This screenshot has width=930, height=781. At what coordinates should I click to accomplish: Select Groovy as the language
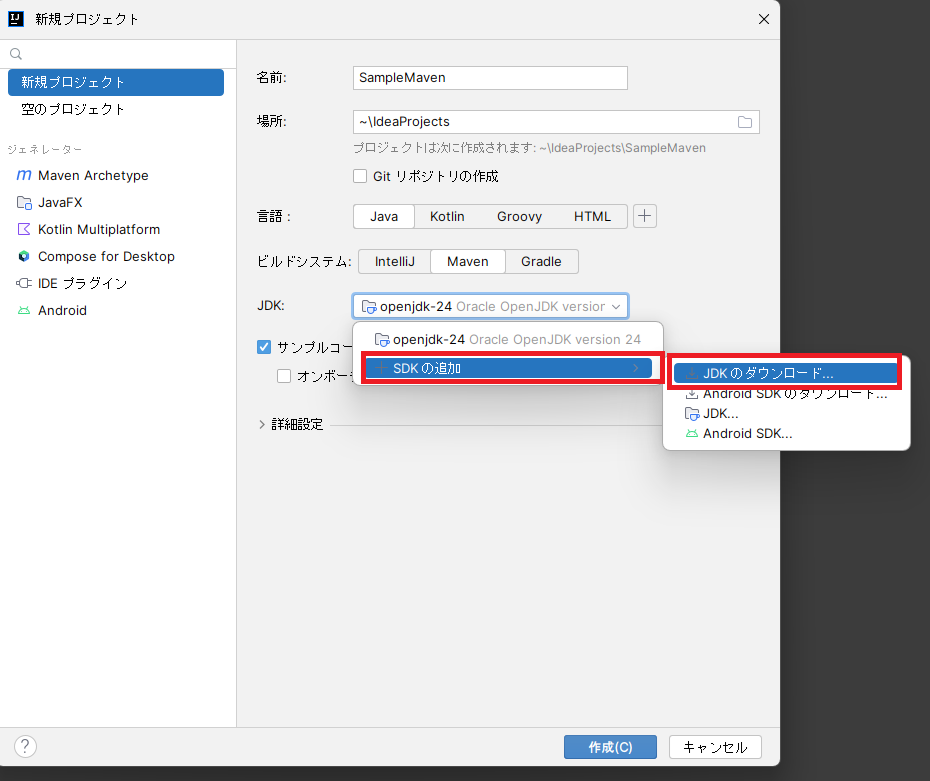pyautogui.click(x=520, y=216)
